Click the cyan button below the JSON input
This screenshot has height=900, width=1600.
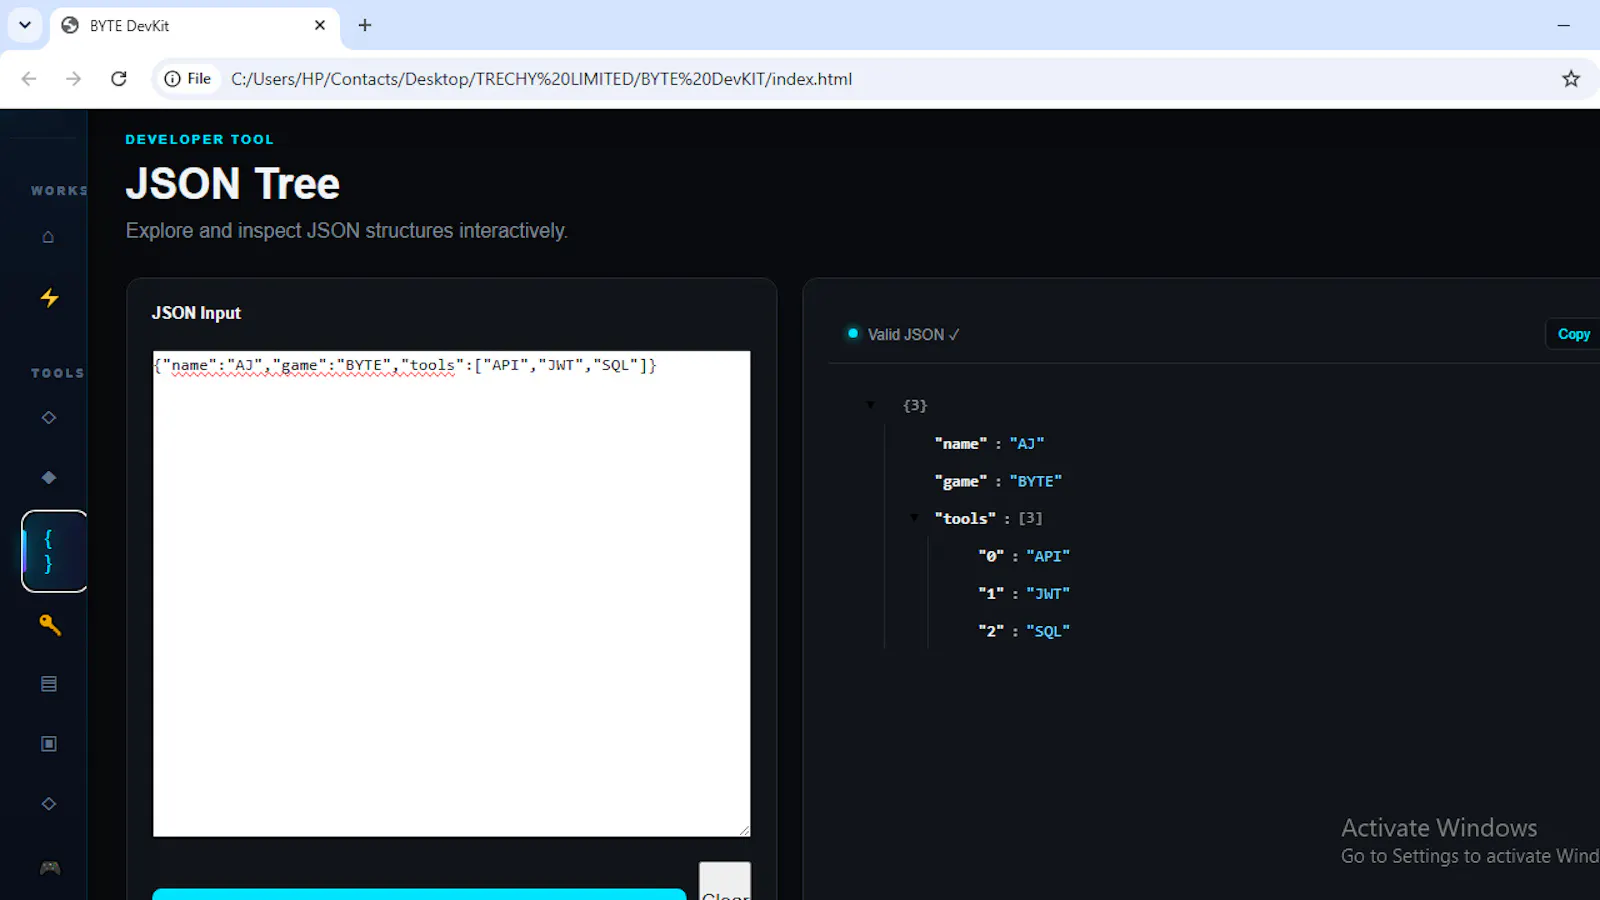click(419, 894)
